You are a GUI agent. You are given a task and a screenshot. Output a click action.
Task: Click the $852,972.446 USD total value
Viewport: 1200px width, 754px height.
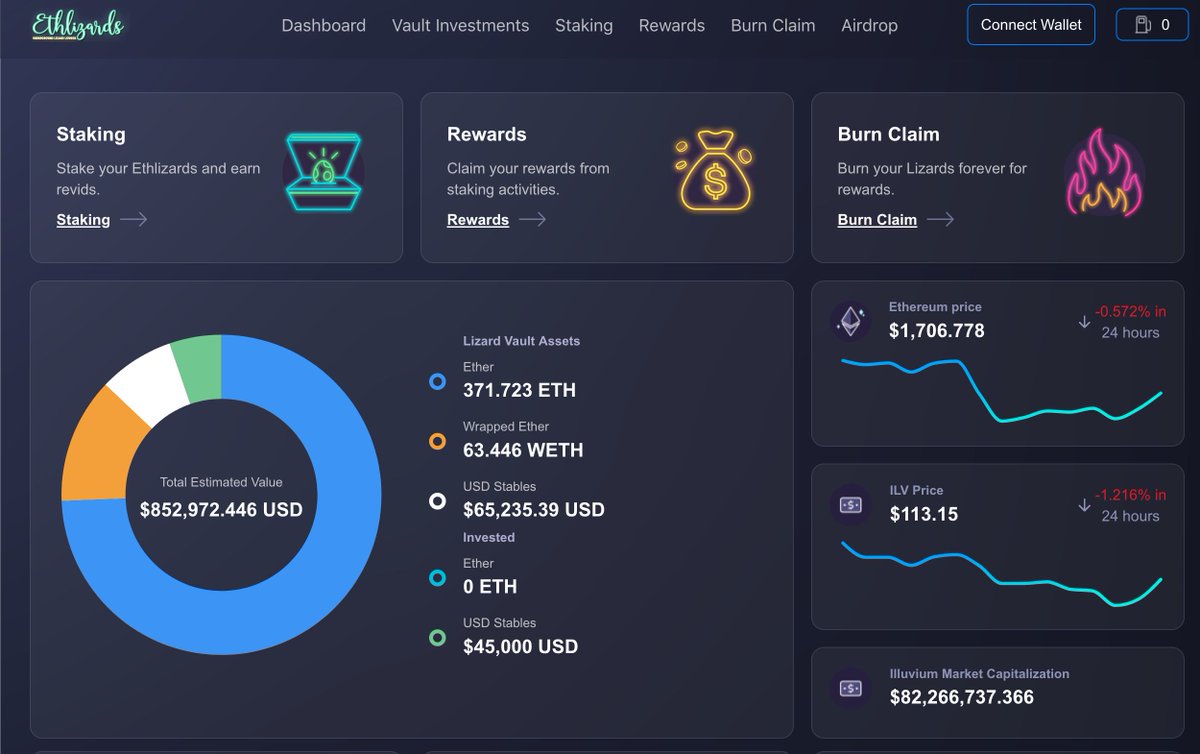(x=221, y=510)
